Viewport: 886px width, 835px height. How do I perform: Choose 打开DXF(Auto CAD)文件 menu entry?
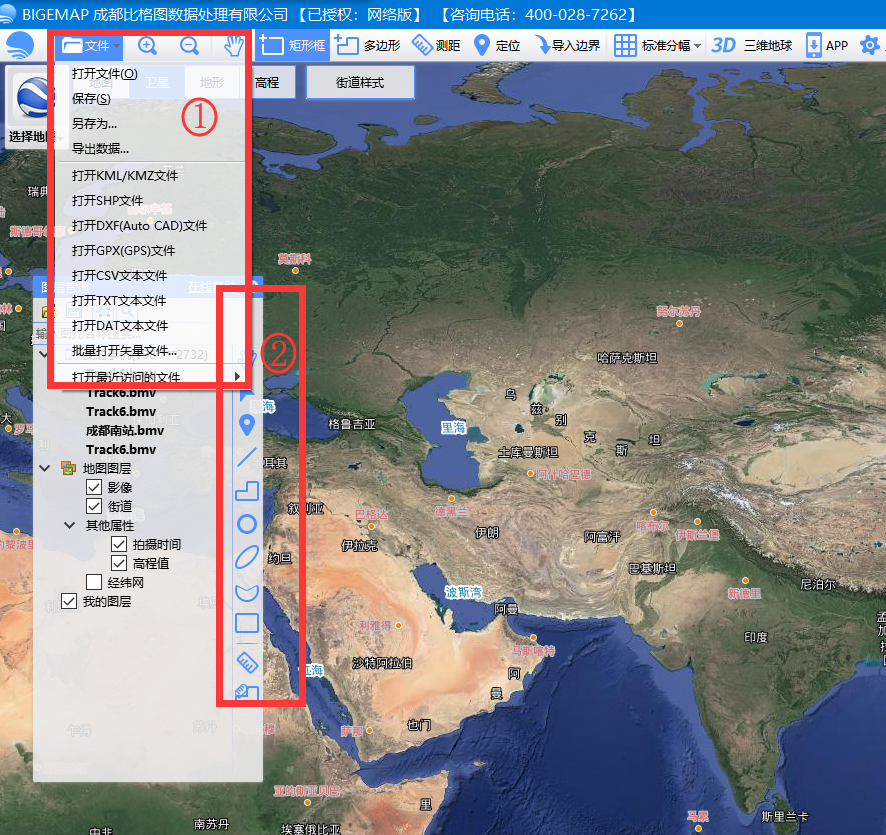tap(140, 225)
